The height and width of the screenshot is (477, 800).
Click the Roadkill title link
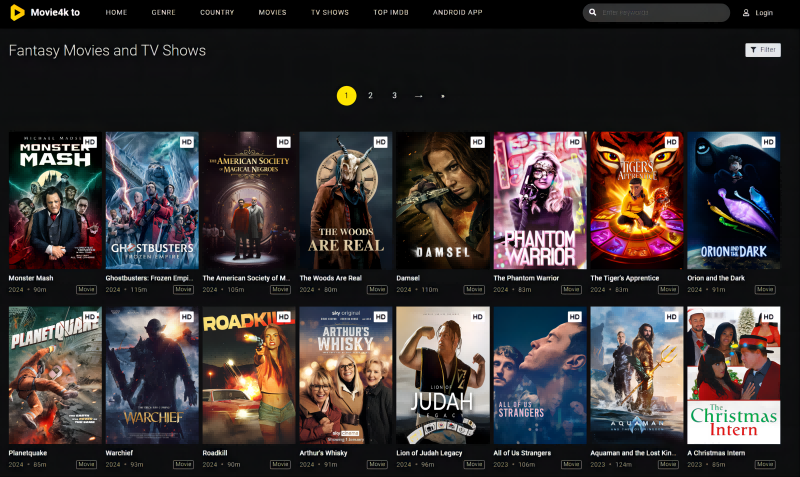coord(215,453)
